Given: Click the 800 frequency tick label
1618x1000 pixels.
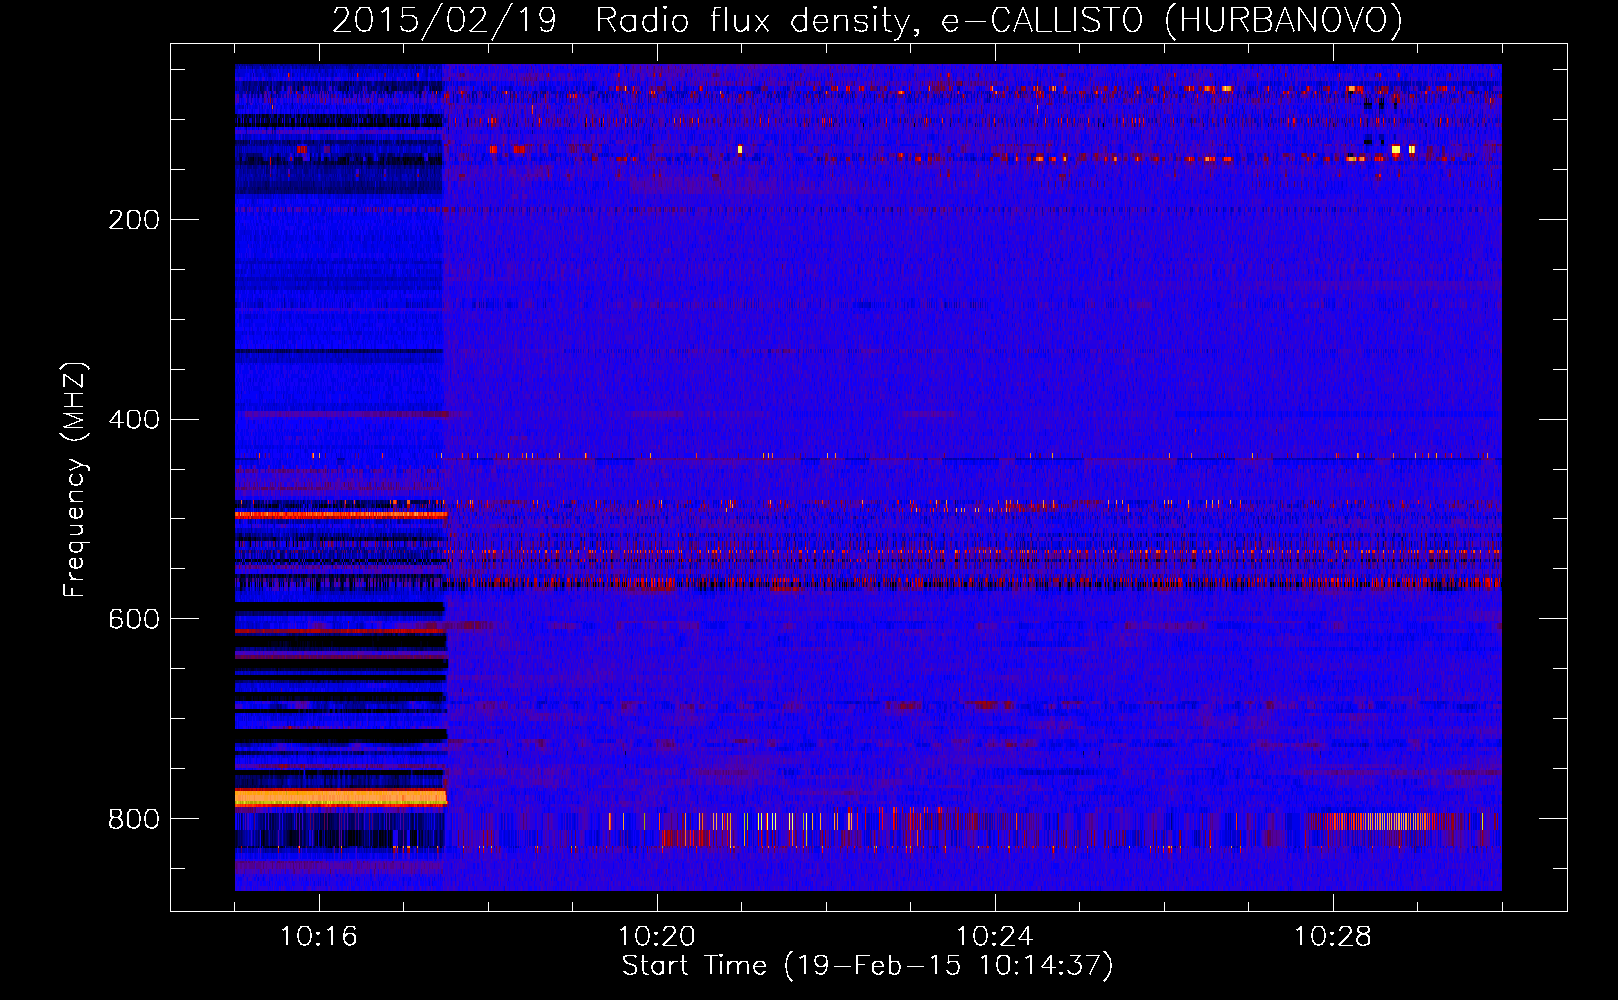Looking at the screenshot, I should tap(134, 820).
